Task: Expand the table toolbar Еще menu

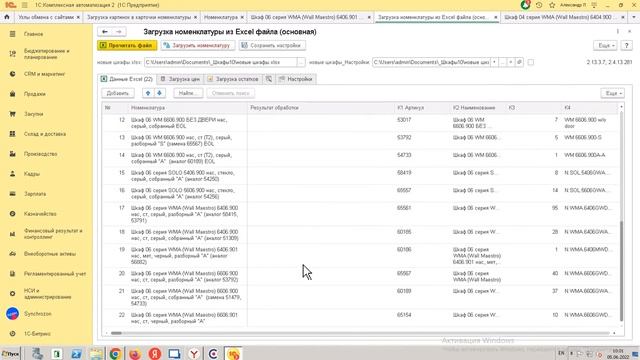Action: (x=612, y=93)
